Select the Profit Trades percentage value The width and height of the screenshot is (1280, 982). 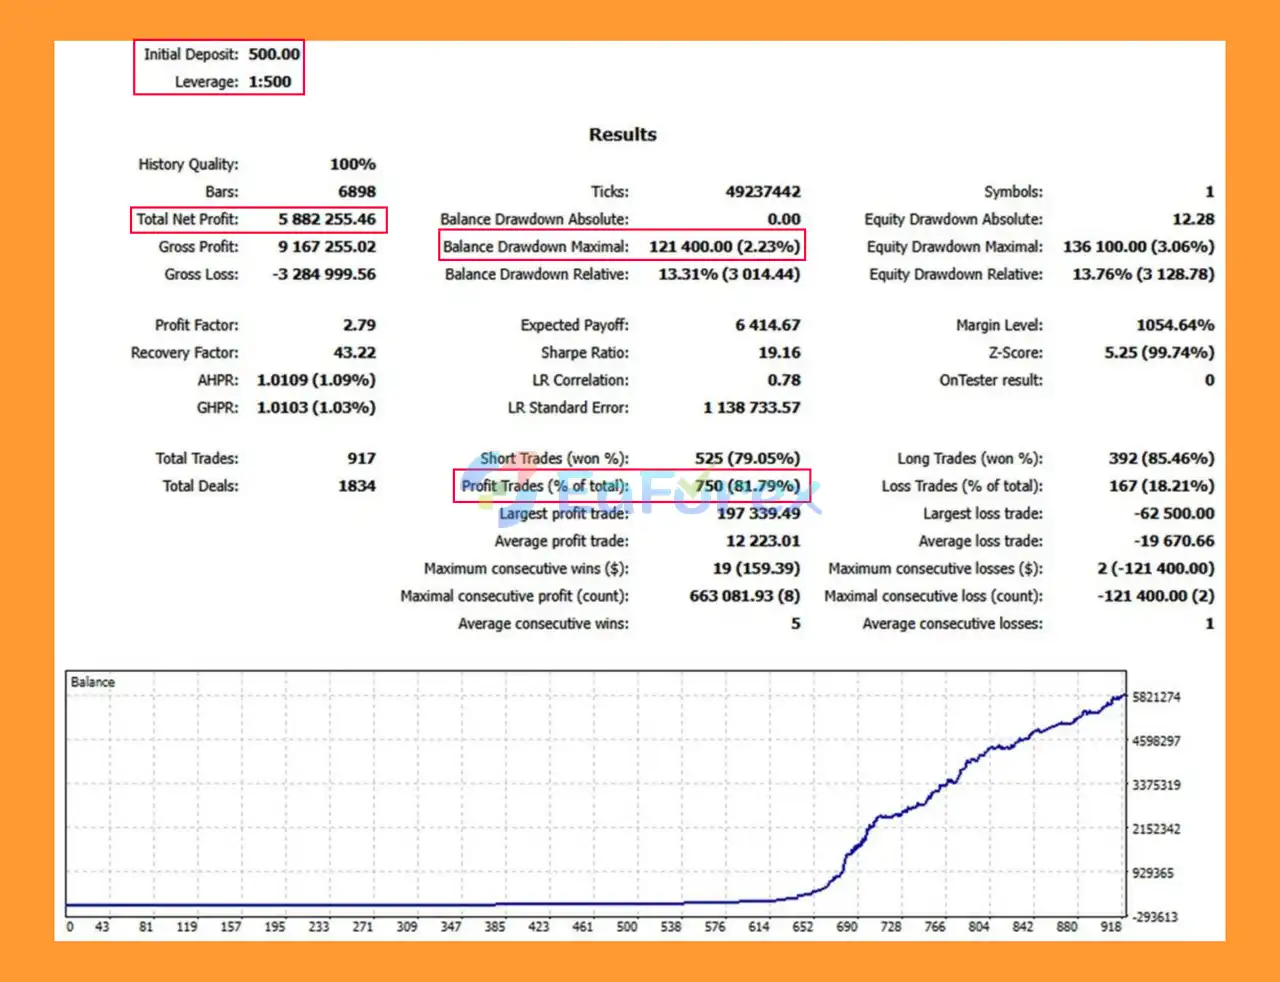pyautogui.click(x=747, y=486)
